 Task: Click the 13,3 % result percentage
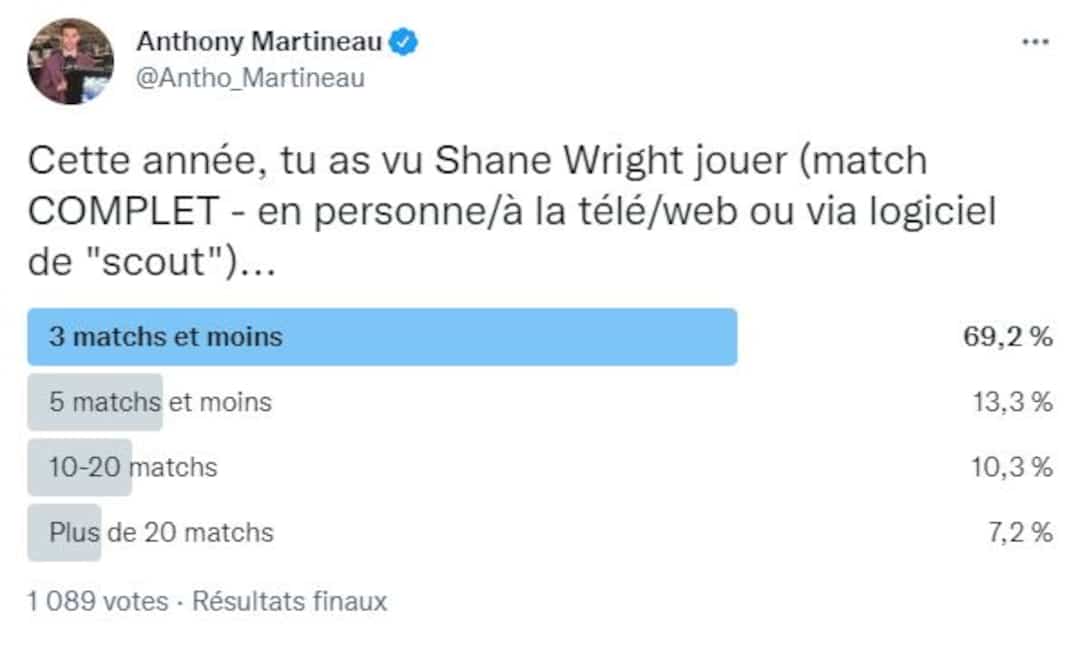1012,402
